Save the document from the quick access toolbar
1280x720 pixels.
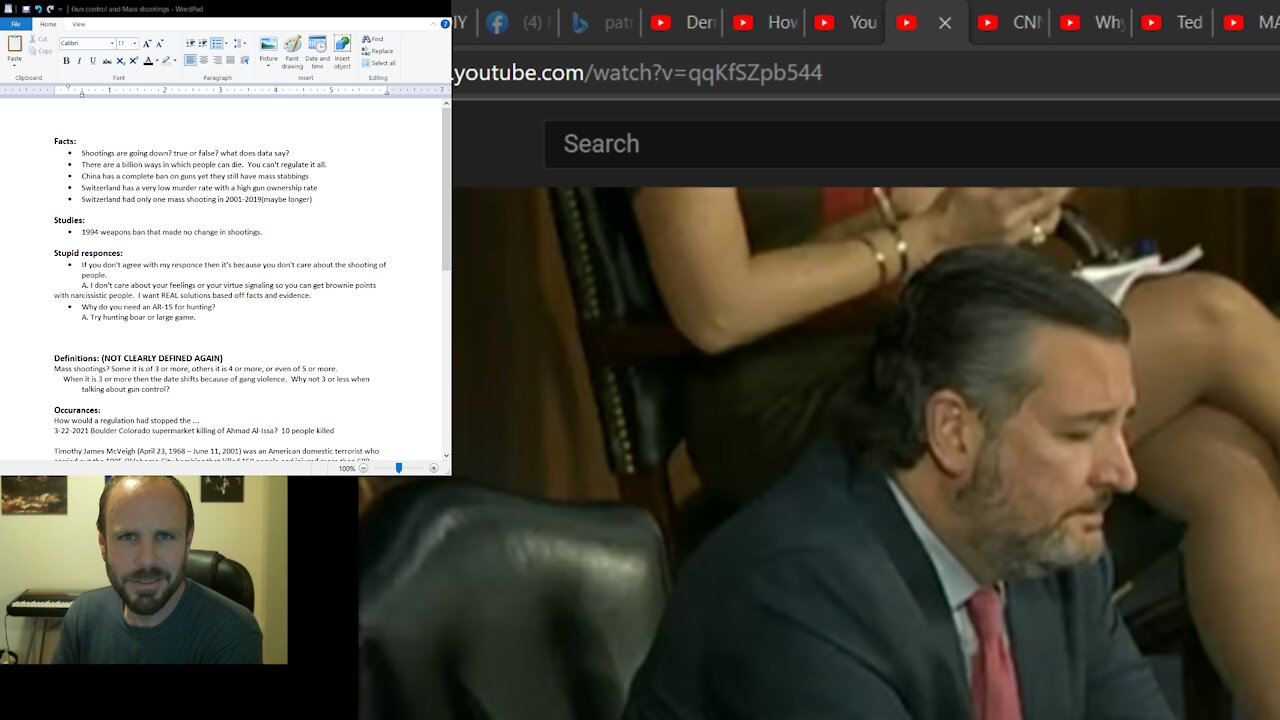point(26,9)
